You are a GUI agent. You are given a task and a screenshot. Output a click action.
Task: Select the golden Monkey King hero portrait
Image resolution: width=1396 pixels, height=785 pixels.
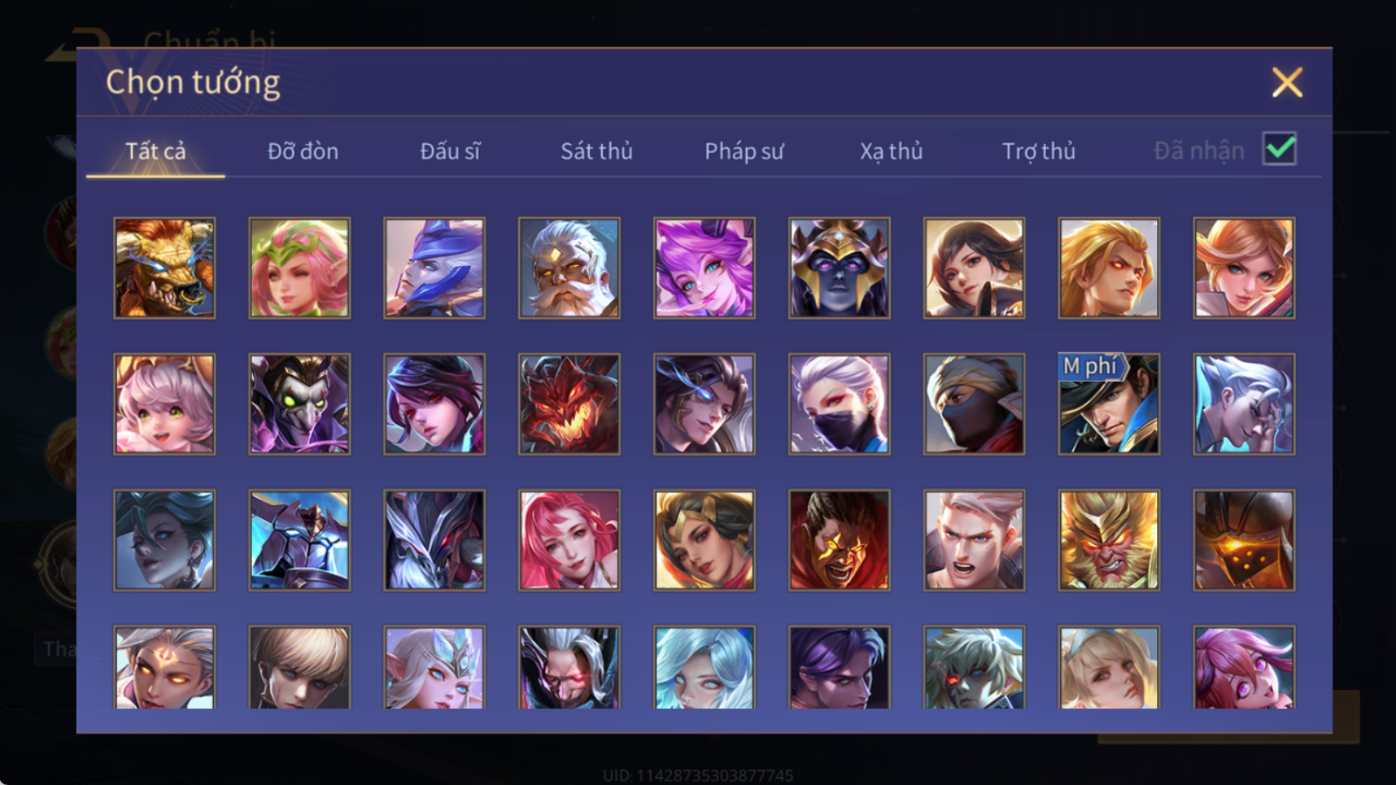pyautogui.click(x=1109, y=540)
